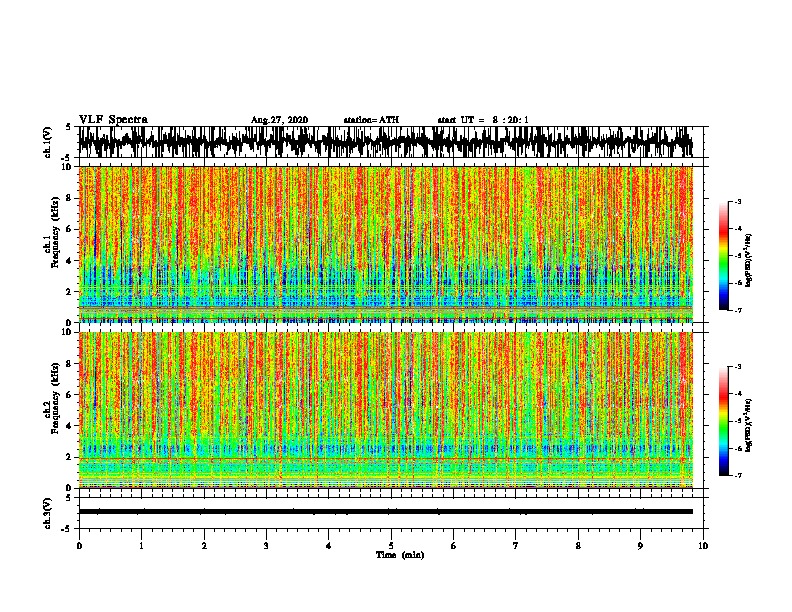Click time axis tick label "1"
The image size is (792, 612).
pyautogui.click(x=141, y=546)
